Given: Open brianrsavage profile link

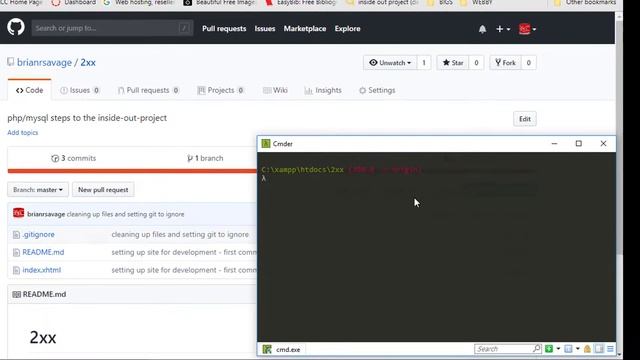Looking at the screenshot, I should point(44,62).
